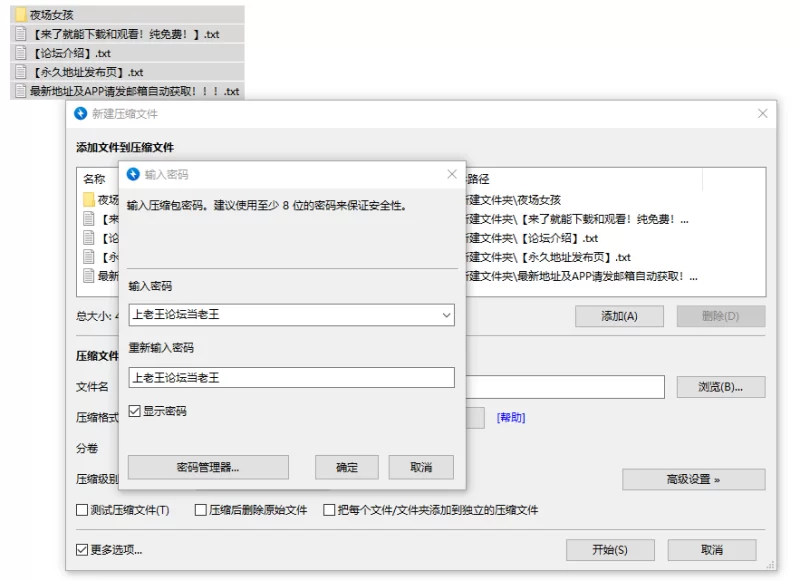Click the Bandizip logo in 新建压缩文件 title bar
This screenshot has height=581, width=800.
(81, 114)
